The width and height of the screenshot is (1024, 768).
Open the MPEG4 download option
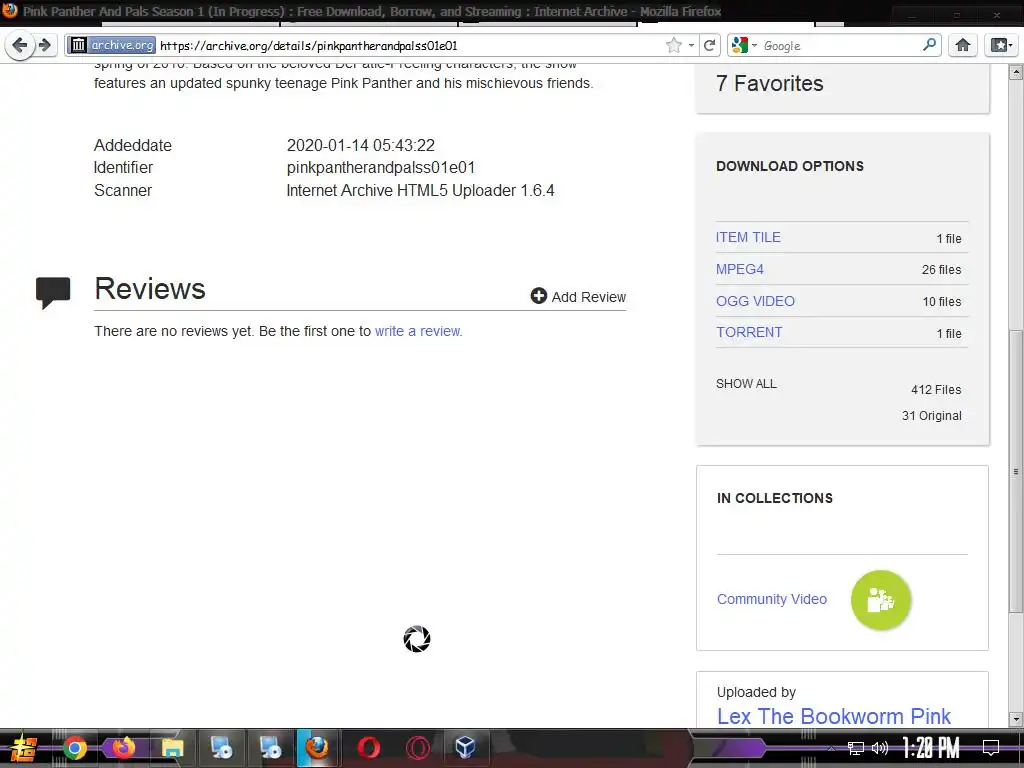coord(739,269)
